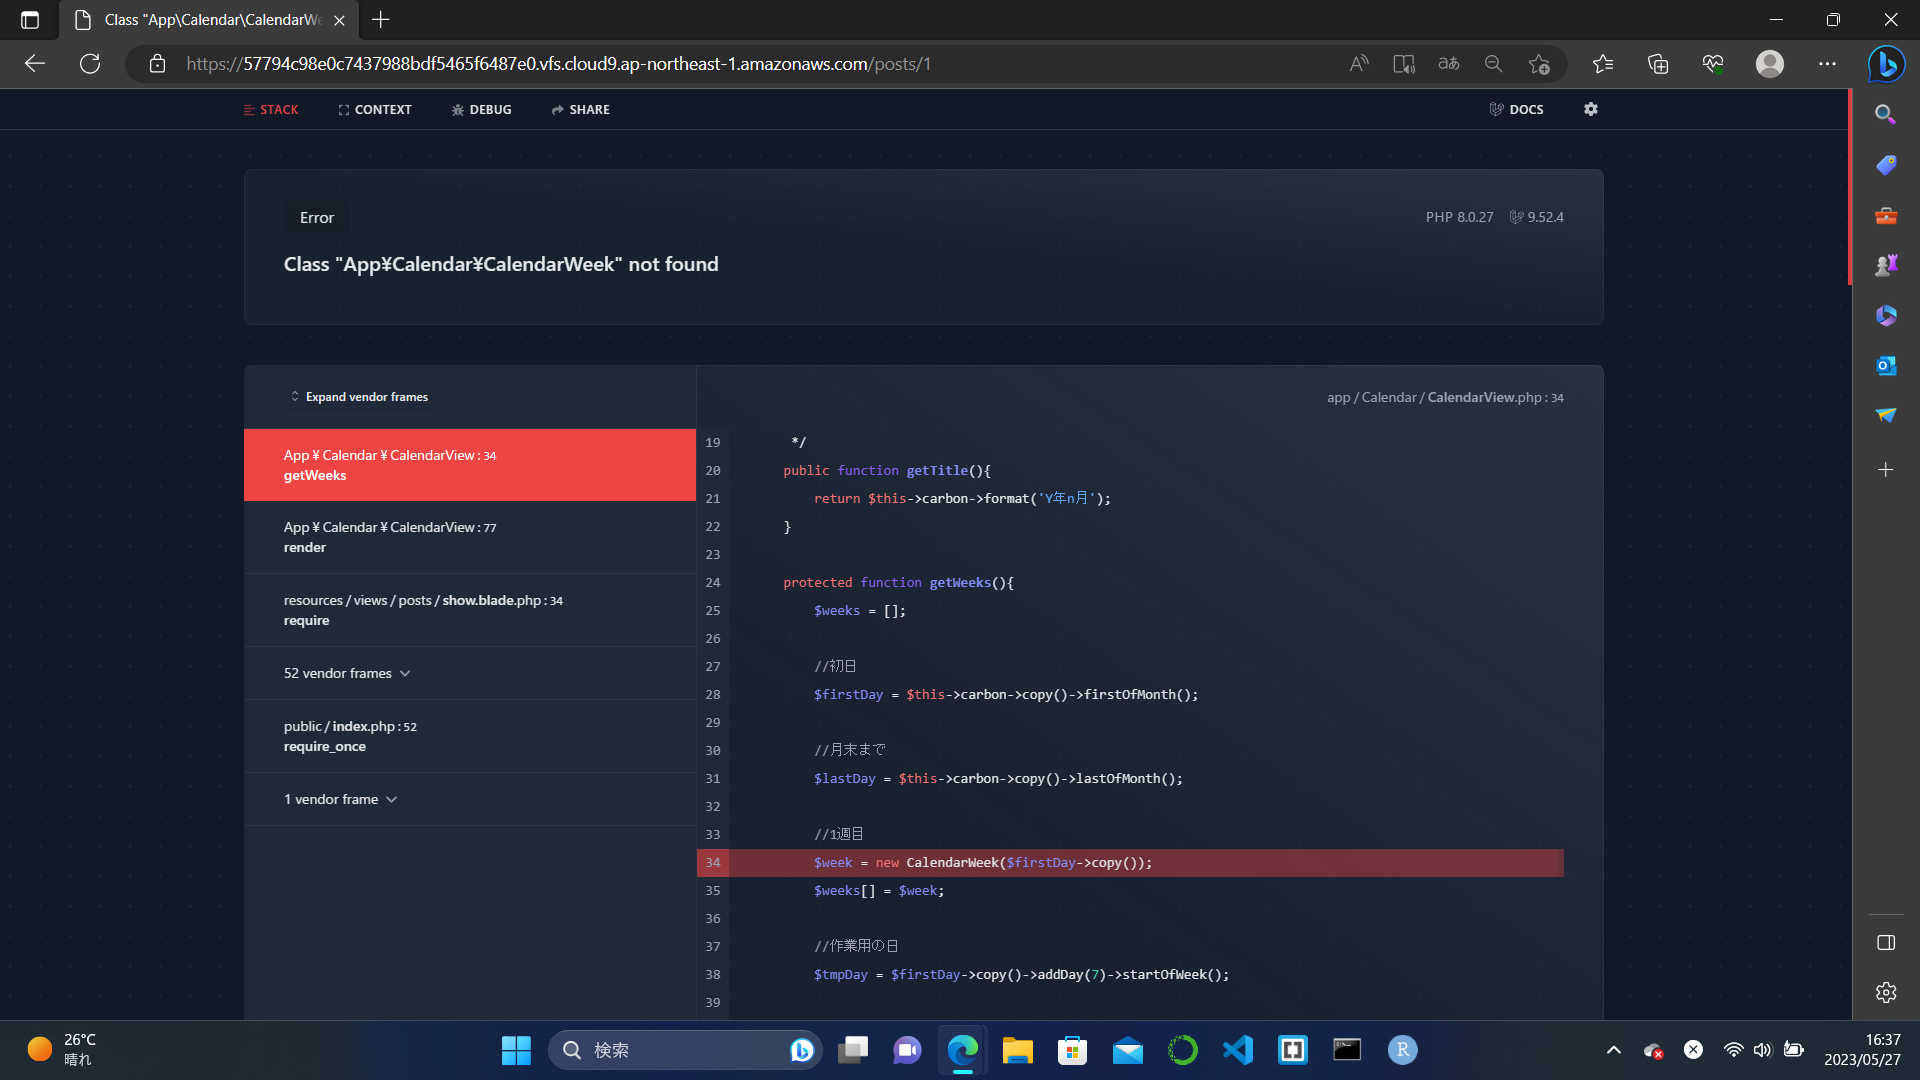Toggle the Edge sidebar visibility button

pyautogui.click(x=1886, y=943)
